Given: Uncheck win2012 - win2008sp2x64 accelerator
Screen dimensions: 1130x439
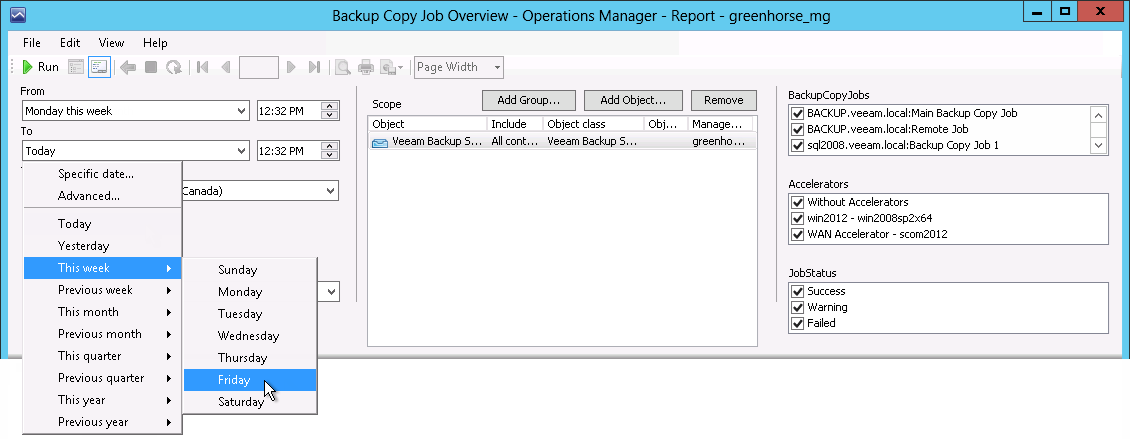Looking at the screenshot, I should pos(797,218).
